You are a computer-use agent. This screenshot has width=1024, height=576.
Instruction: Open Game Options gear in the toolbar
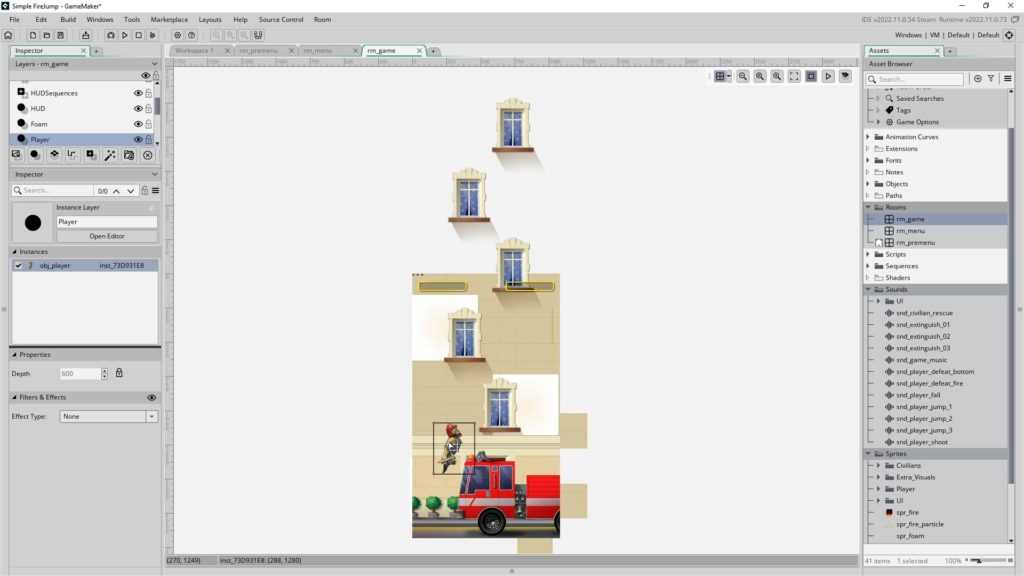177,35
